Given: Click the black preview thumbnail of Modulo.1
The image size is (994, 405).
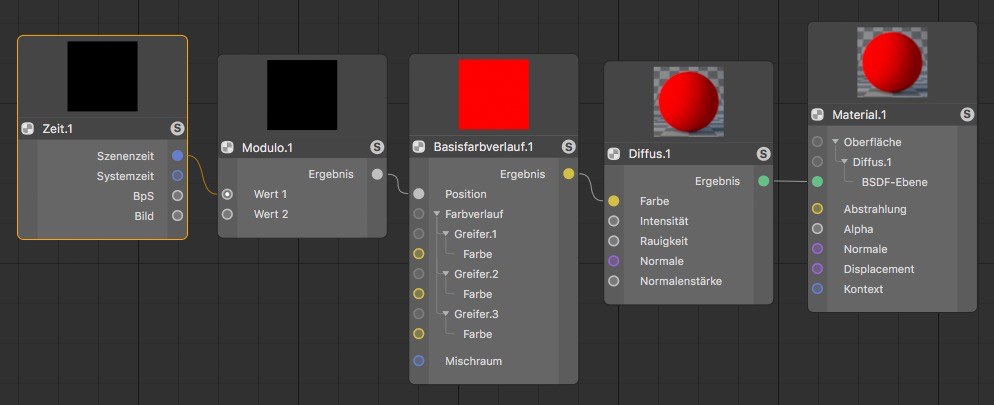Looking at the screenshot, I should (302, 95).
